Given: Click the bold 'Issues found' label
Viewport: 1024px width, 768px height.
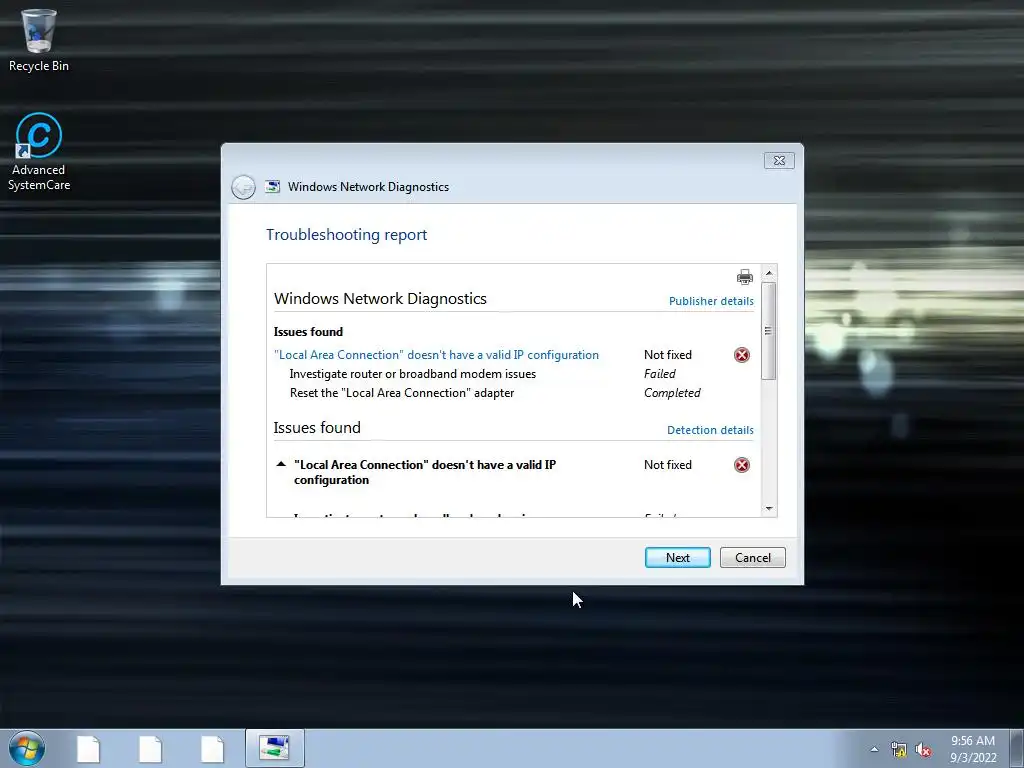Looking at the screenshot, I should pos(308,332).
